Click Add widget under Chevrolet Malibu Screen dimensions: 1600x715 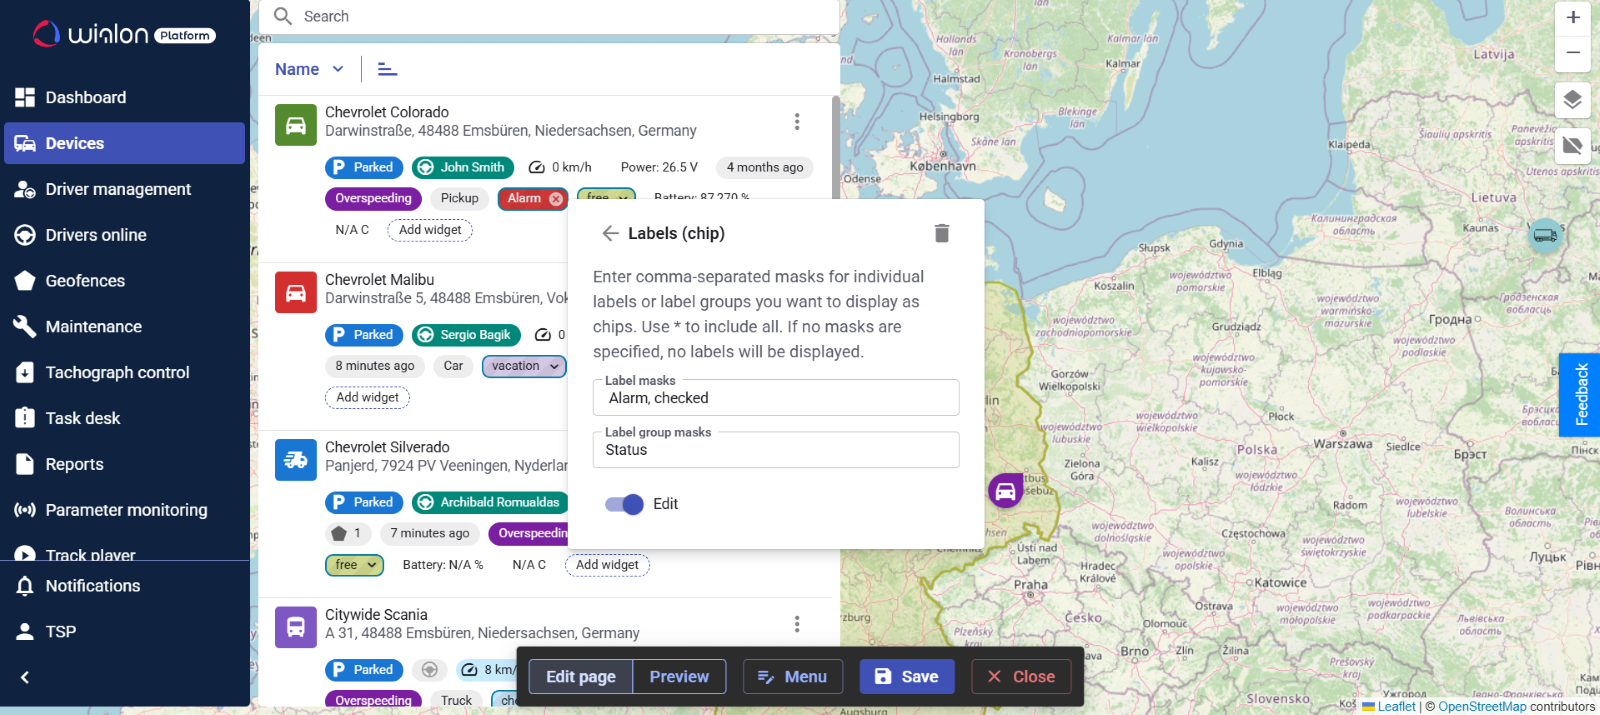[x=367, y=398]
